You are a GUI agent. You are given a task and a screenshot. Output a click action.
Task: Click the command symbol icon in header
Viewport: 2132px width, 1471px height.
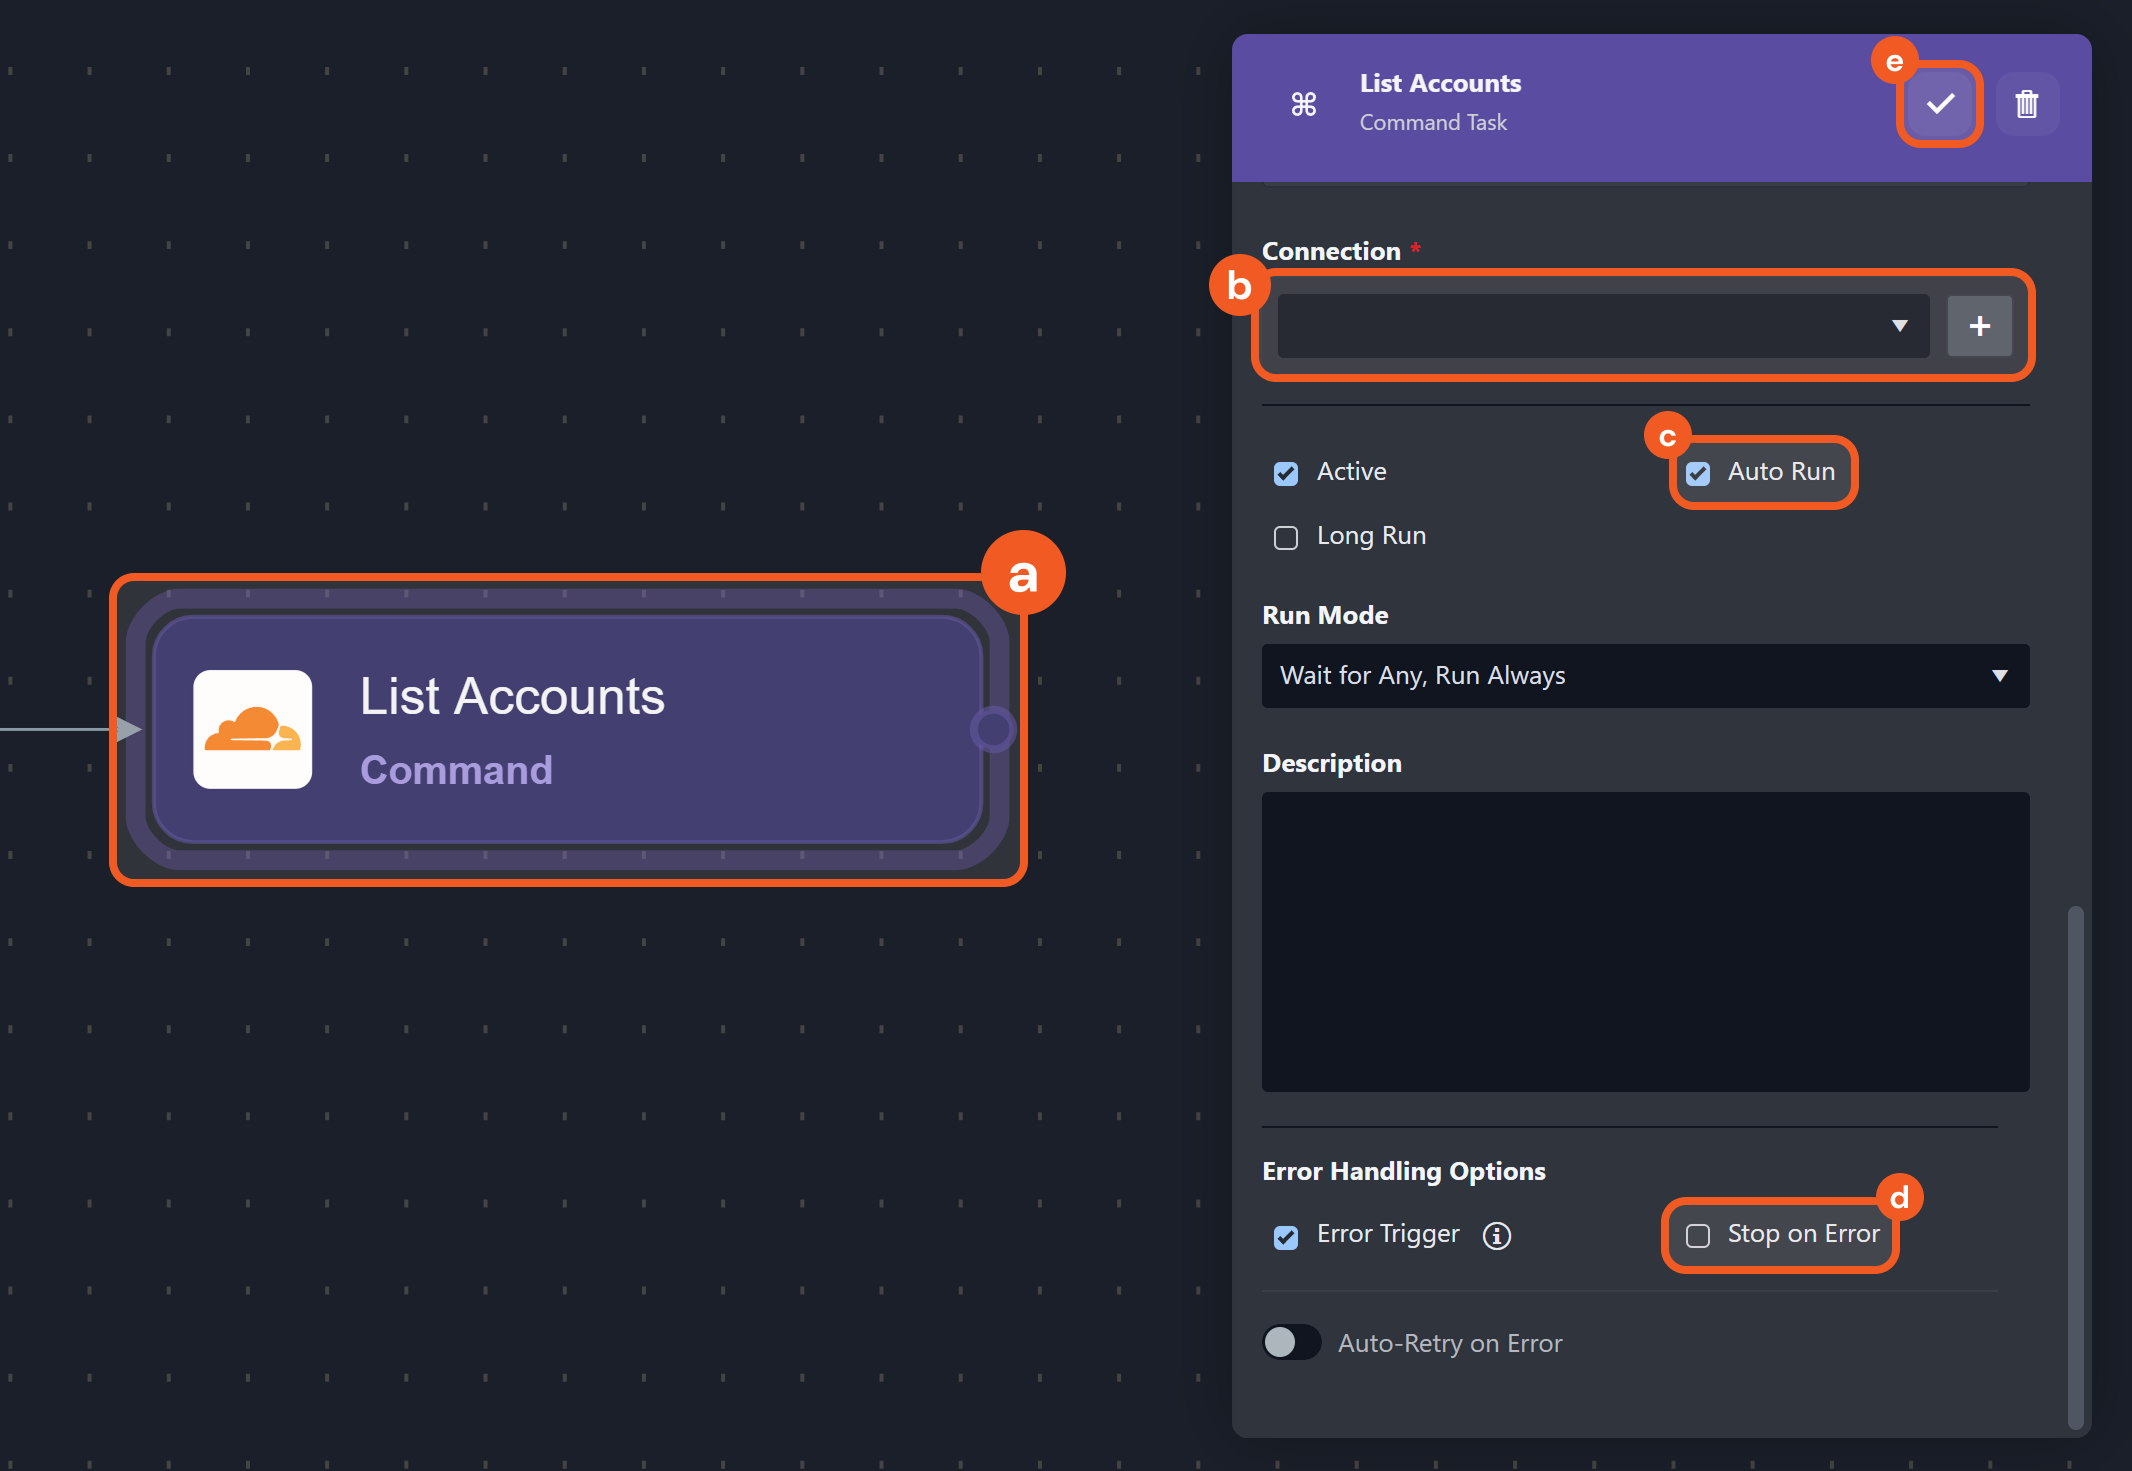(1303, 104)
